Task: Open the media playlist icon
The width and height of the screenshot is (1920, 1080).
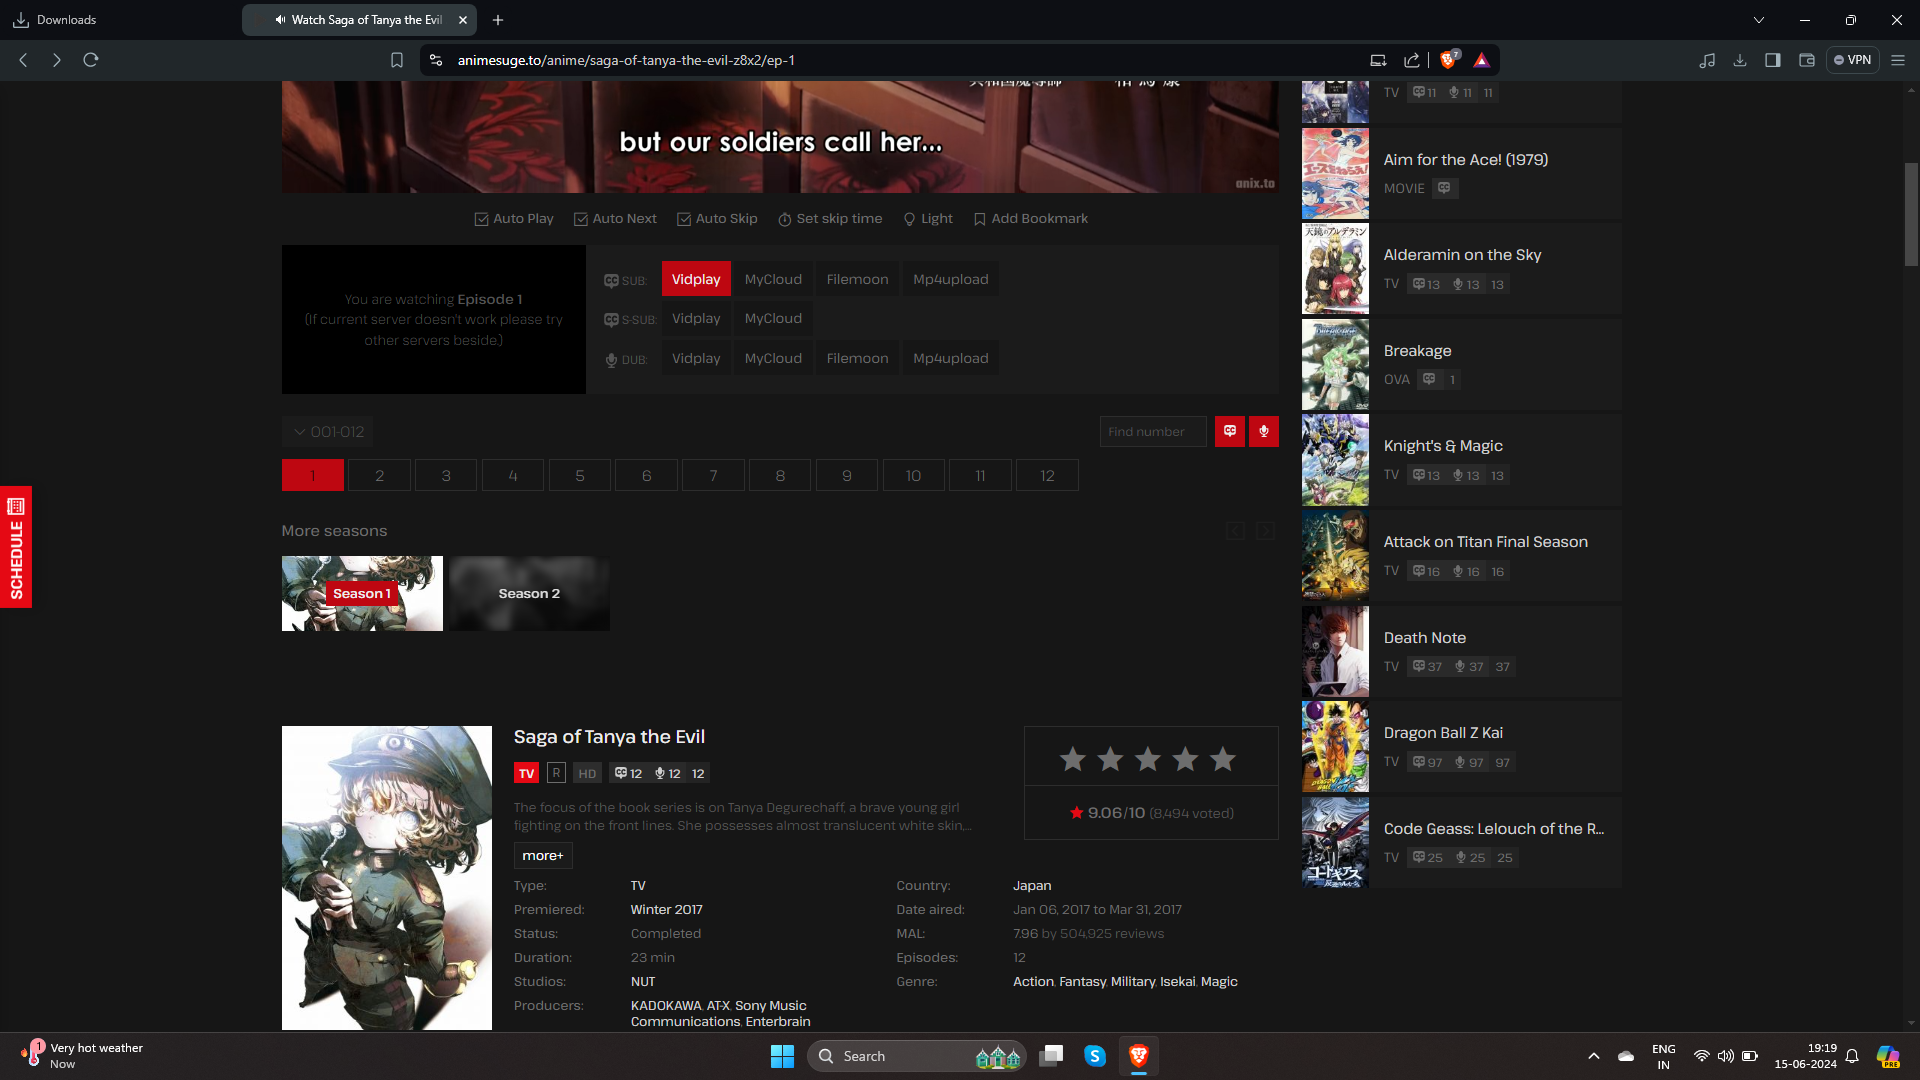Action: click(1707, 60)
